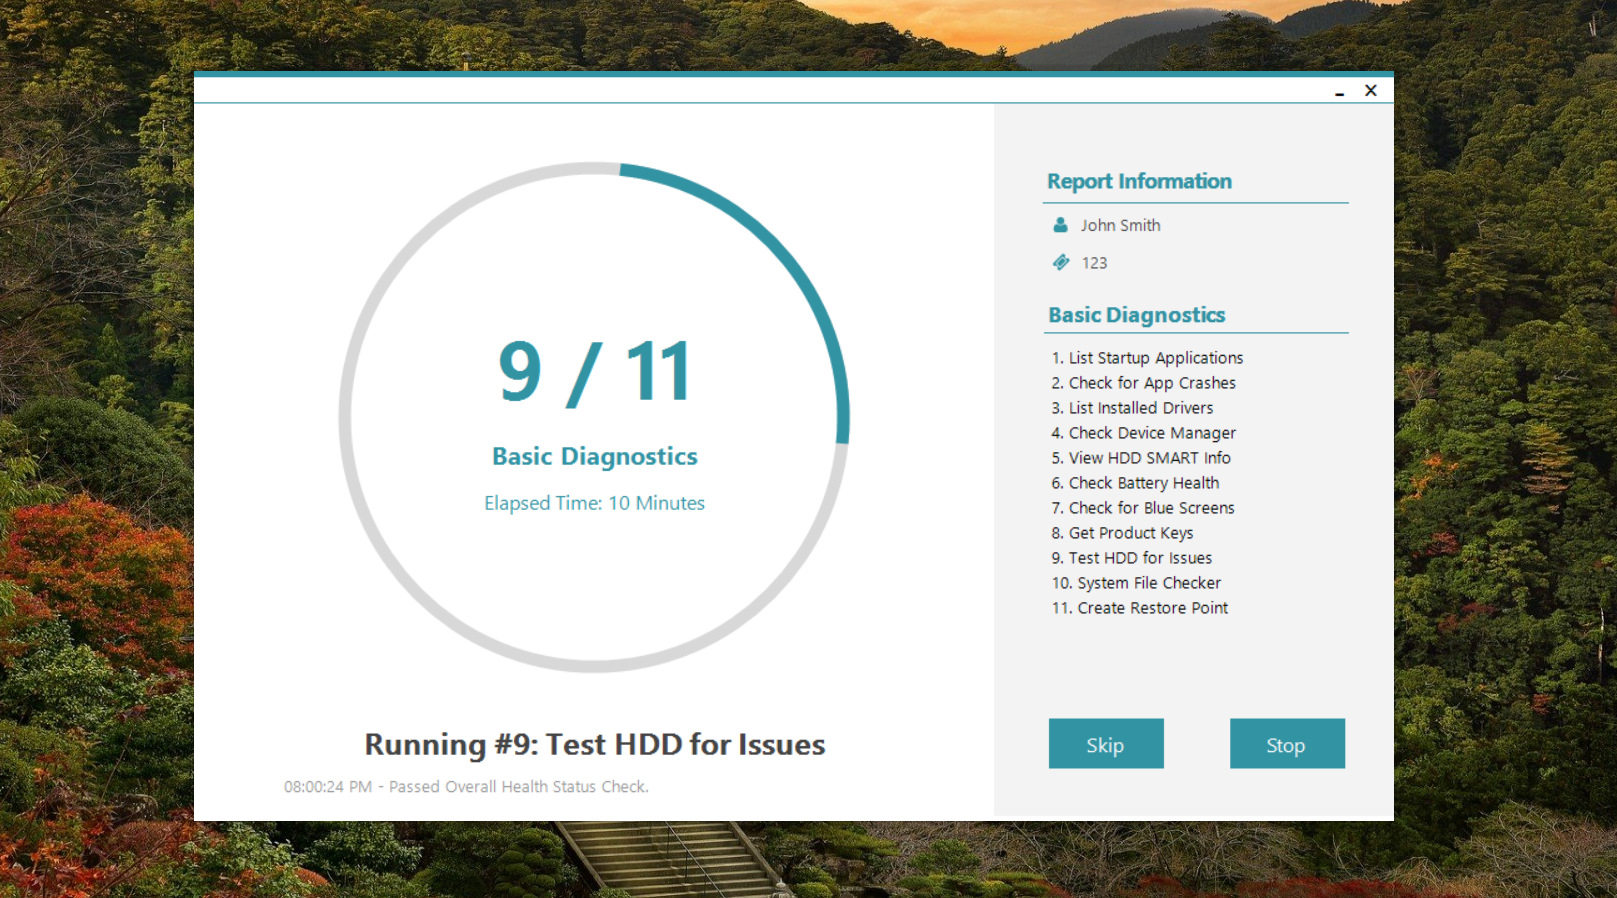Select Check for Blue Screens entry
1617x898 pixels.
(1143, 508)
